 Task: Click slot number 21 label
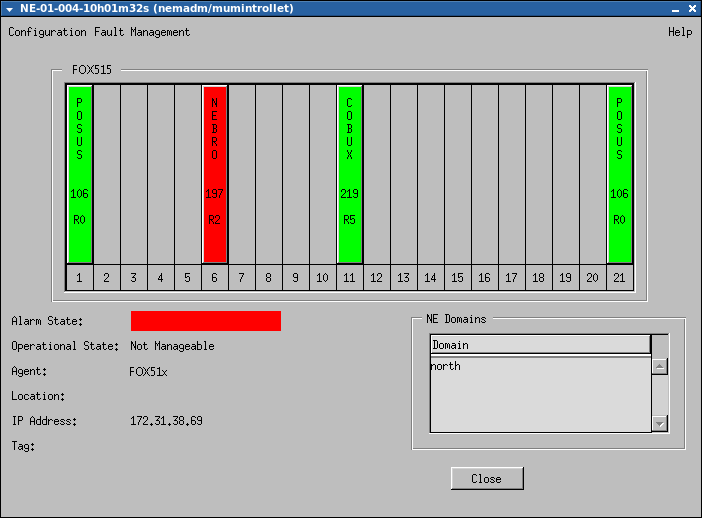(x=619, y=277)
